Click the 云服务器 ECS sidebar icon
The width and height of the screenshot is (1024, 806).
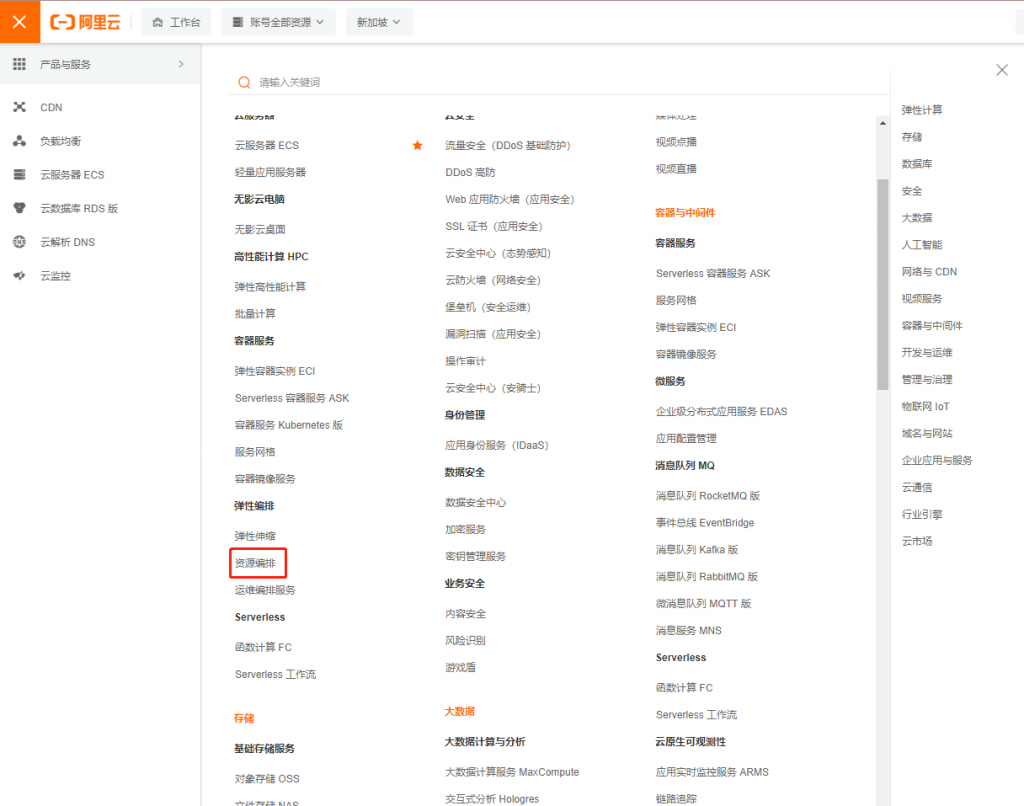[x=20, y=174]
